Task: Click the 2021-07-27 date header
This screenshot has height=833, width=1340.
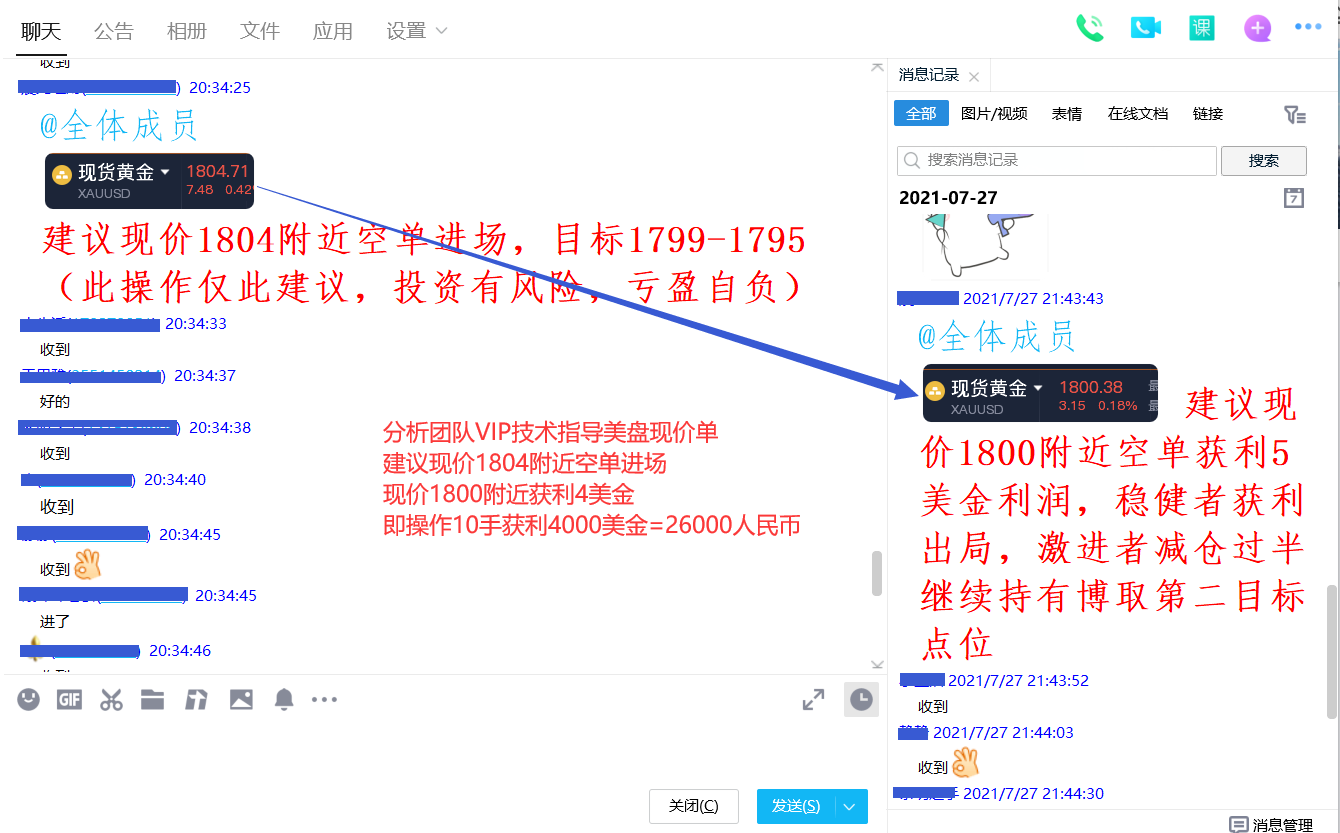Action: [x=948, y=197]
